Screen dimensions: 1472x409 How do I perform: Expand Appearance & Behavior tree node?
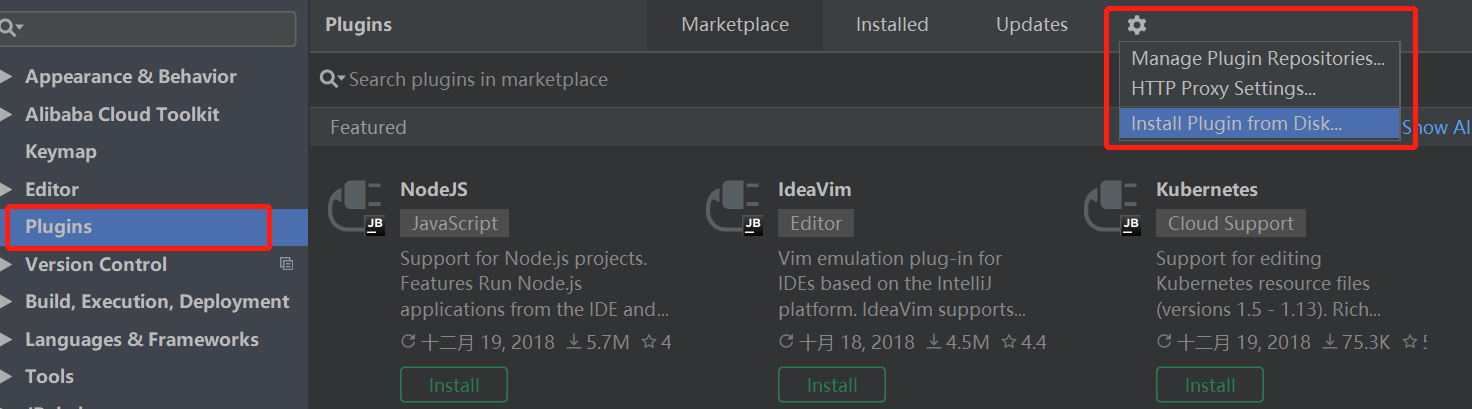click(8, 77)
